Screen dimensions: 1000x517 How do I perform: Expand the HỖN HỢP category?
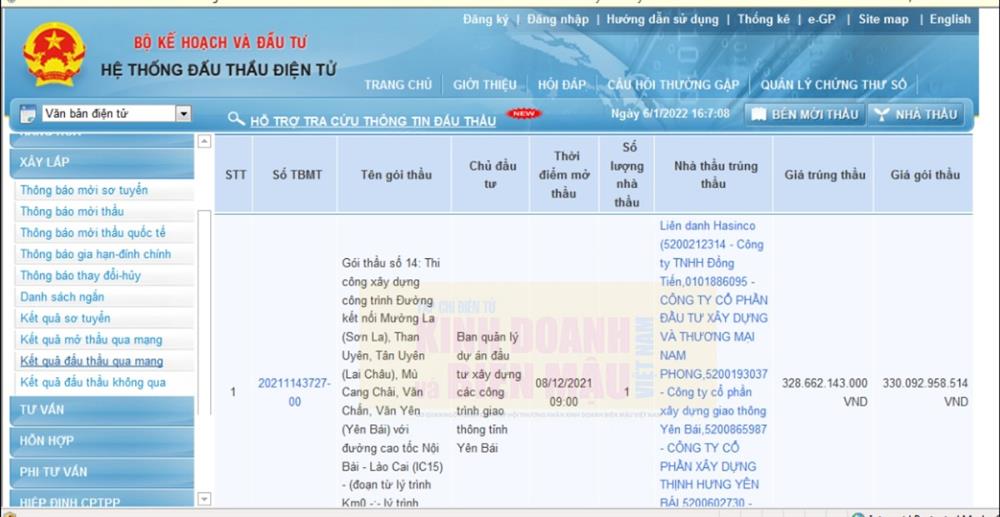tap(46, 441)
